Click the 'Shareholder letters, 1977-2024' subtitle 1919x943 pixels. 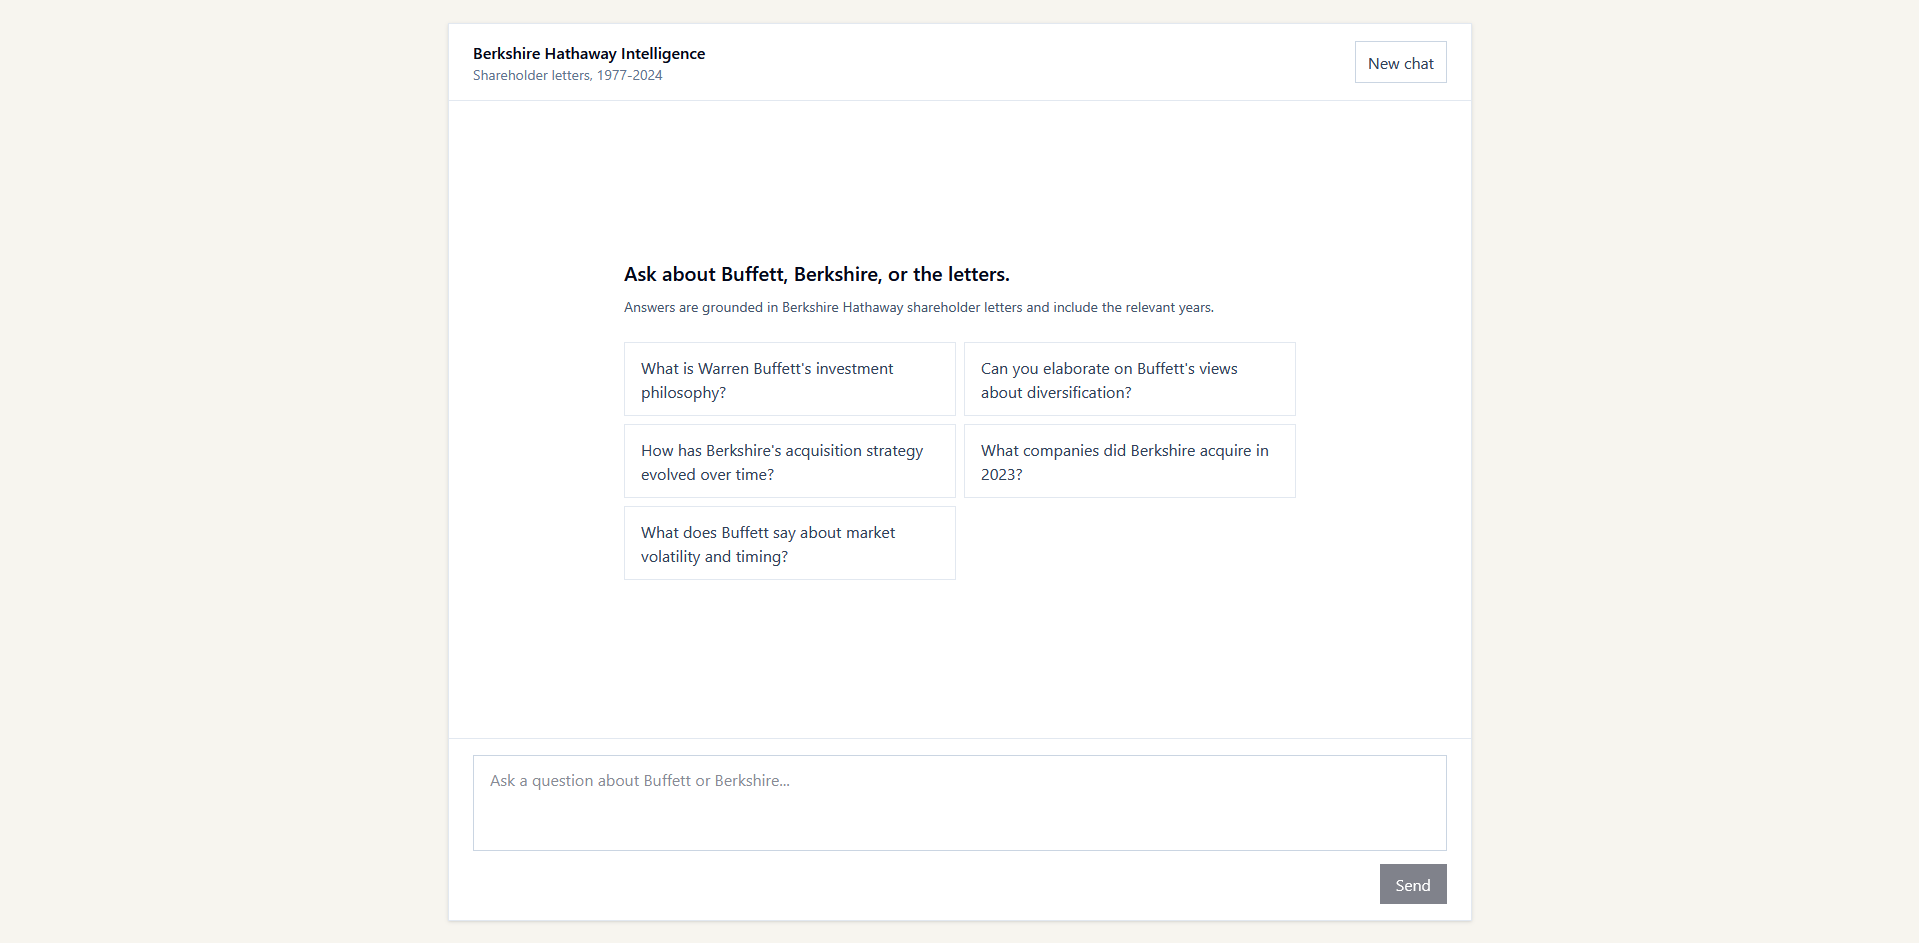pyautogui.click(x=567, y=75)
